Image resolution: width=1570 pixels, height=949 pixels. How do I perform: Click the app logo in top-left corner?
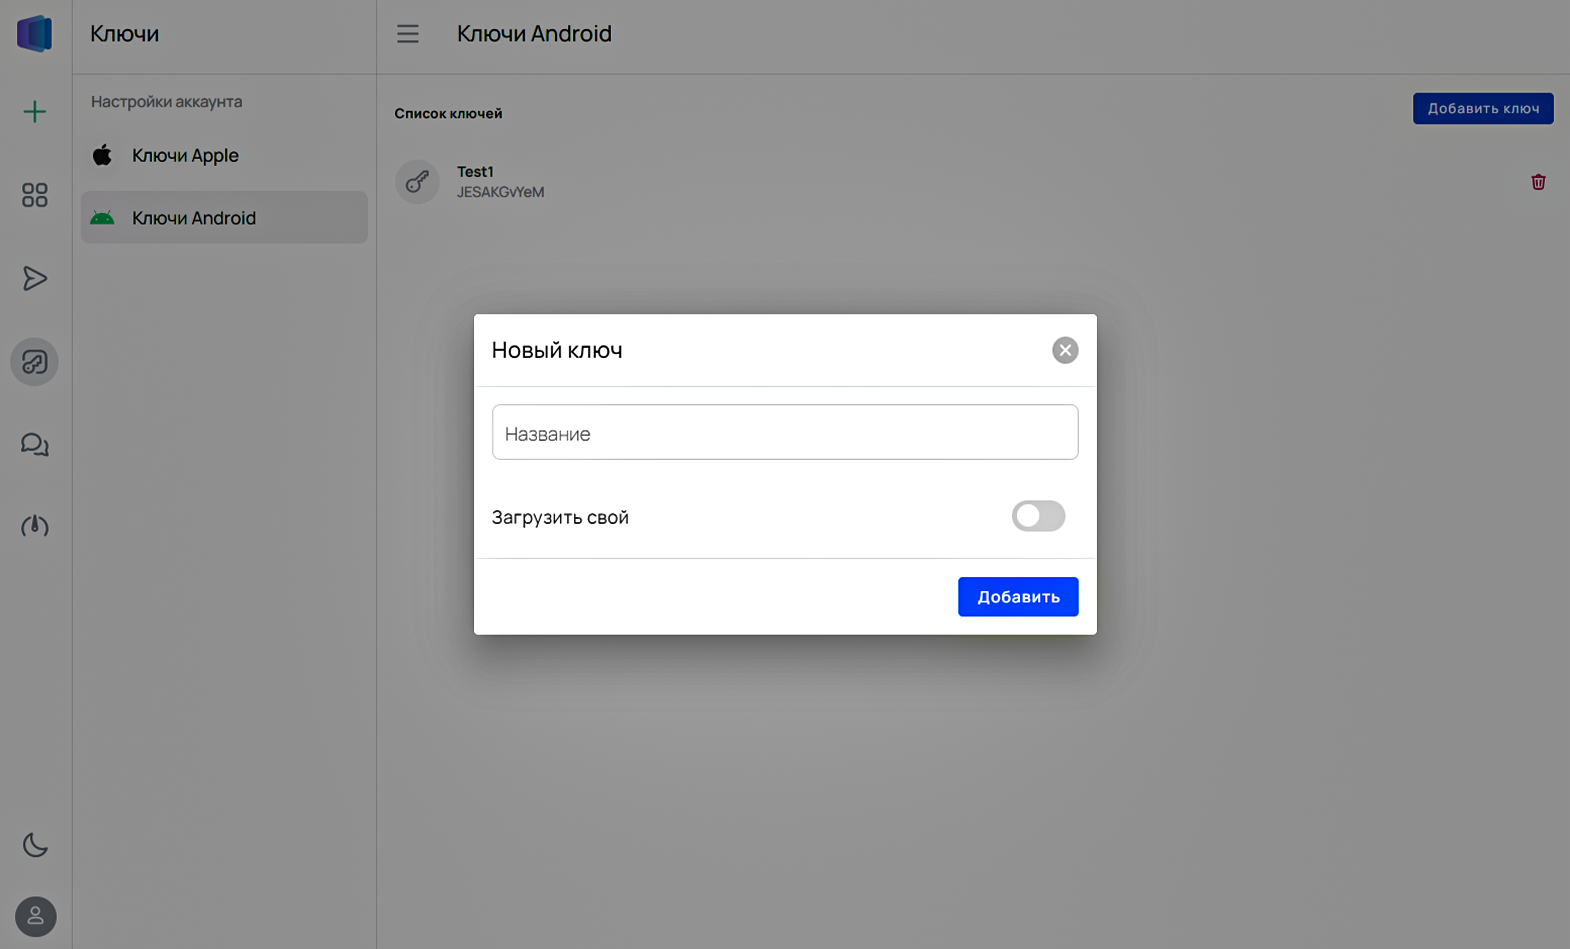point(35,34)
